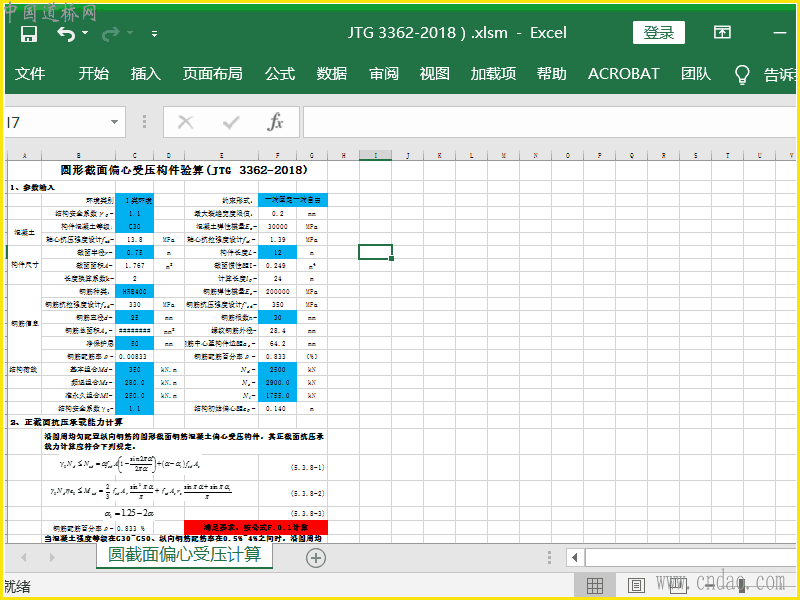
Task: Click the Tell Me lightbulb icon
Action: 742,74
